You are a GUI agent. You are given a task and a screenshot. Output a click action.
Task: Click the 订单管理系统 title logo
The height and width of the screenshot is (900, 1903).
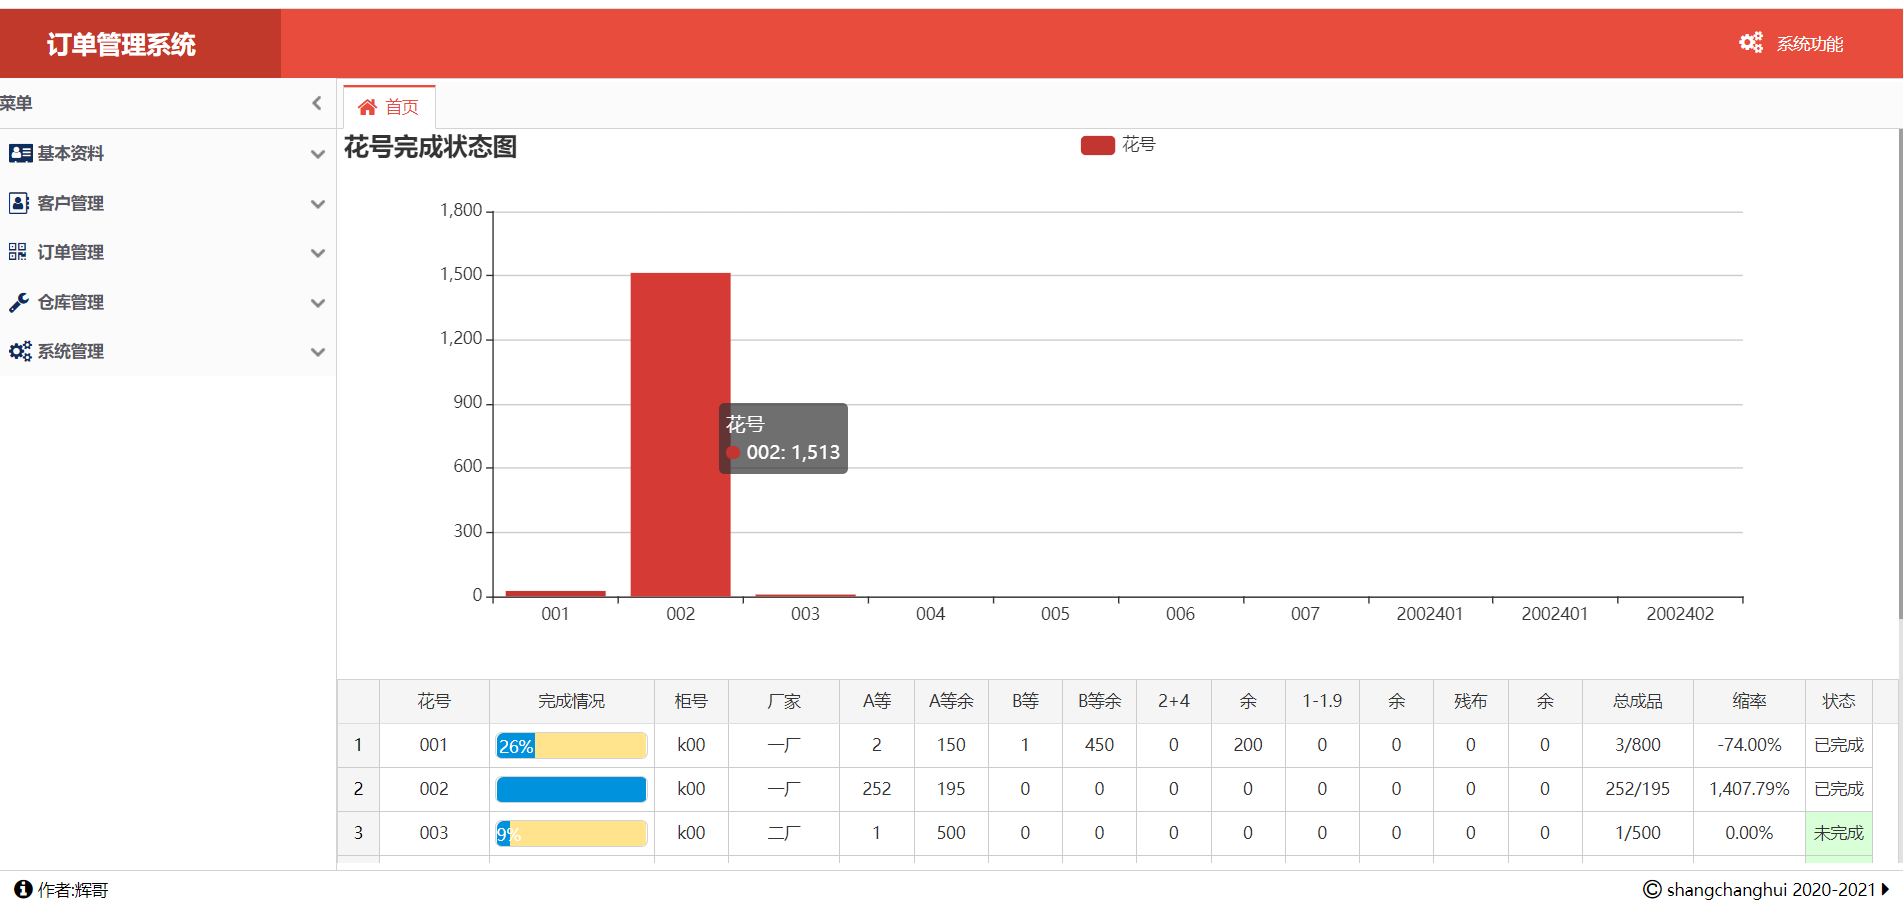pyautogui.click(x=121, y=44)
